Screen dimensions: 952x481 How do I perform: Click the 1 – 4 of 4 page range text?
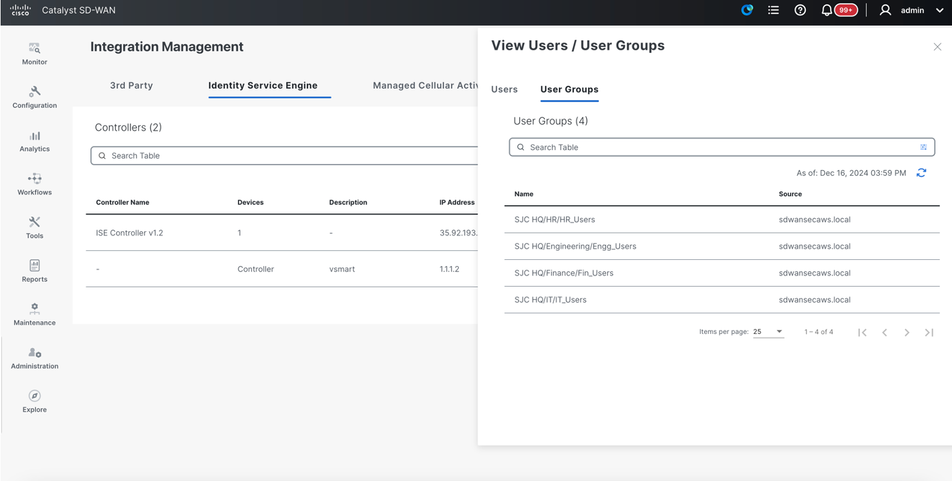coord(818,332)
